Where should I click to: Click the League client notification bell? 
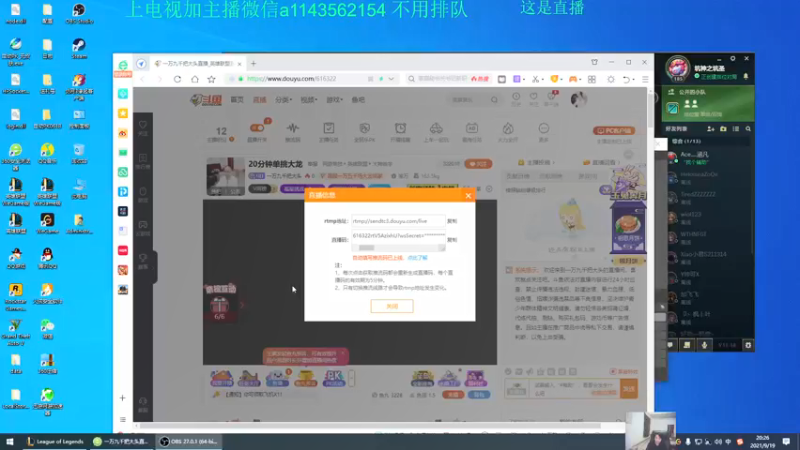coord(746,77)
